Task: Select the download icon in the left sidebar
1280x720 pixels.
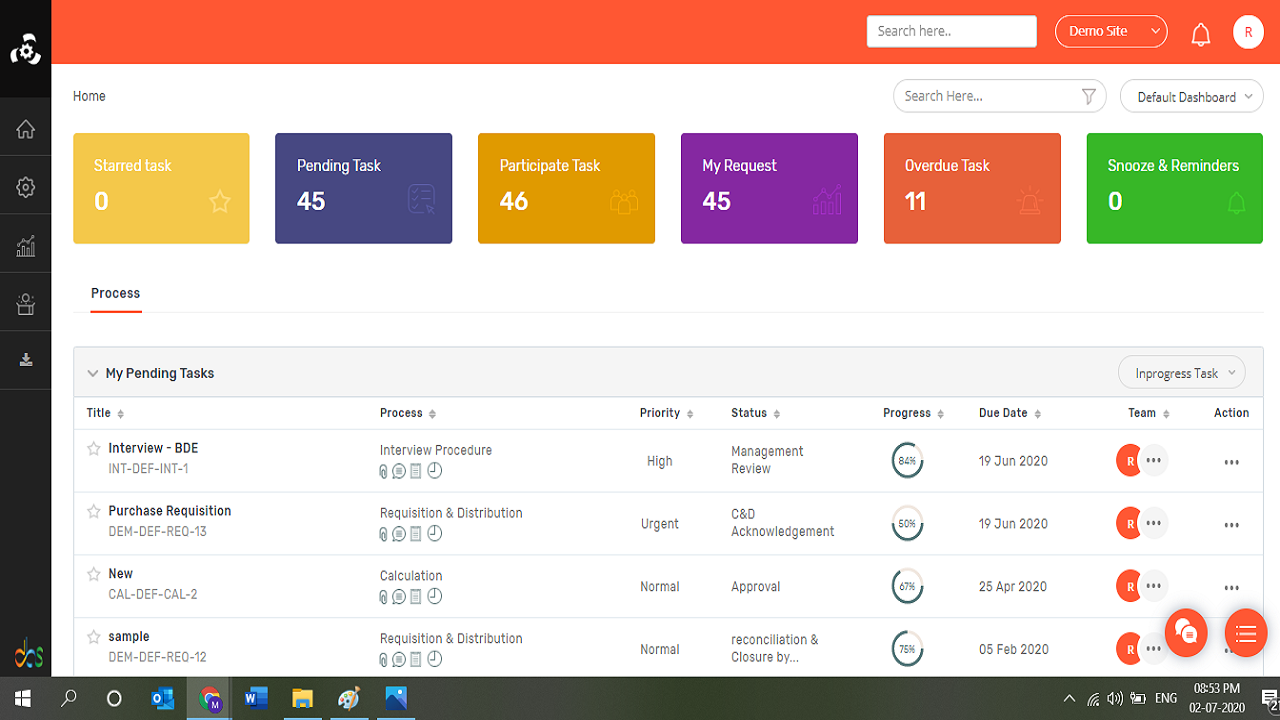Action: [x=25, y=360]
